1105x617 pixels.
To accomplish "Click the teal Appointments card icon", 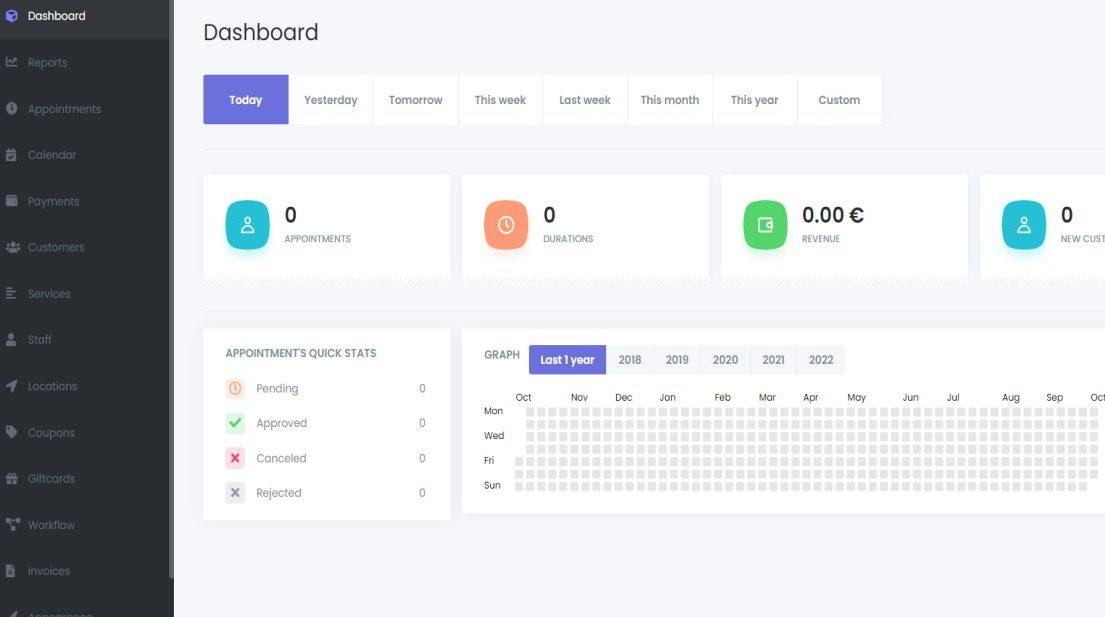I will point(247,225).
